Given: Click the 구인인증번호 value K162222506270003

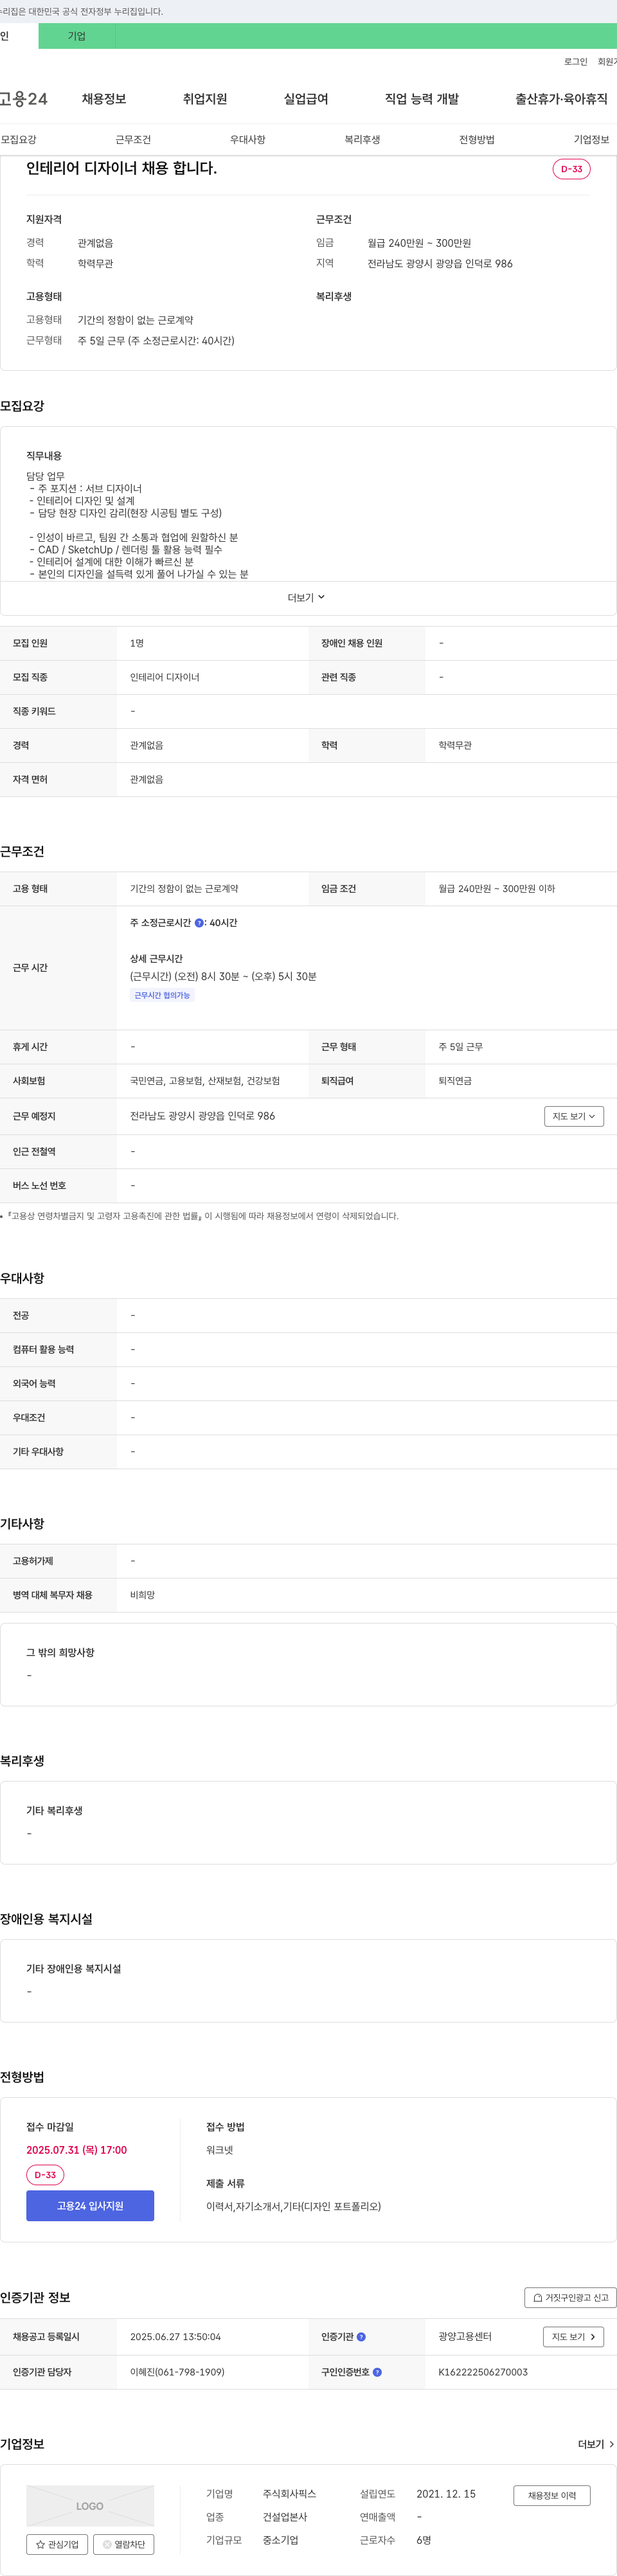Looking at the screenshot, I should tap(483, 2372).
